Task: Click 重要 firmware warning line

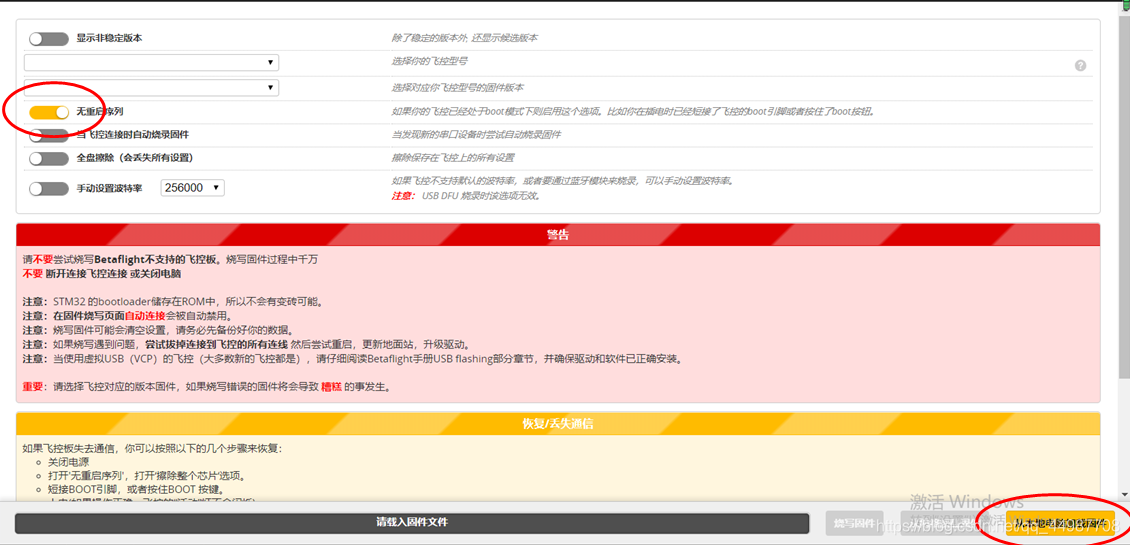Action: 206,386
